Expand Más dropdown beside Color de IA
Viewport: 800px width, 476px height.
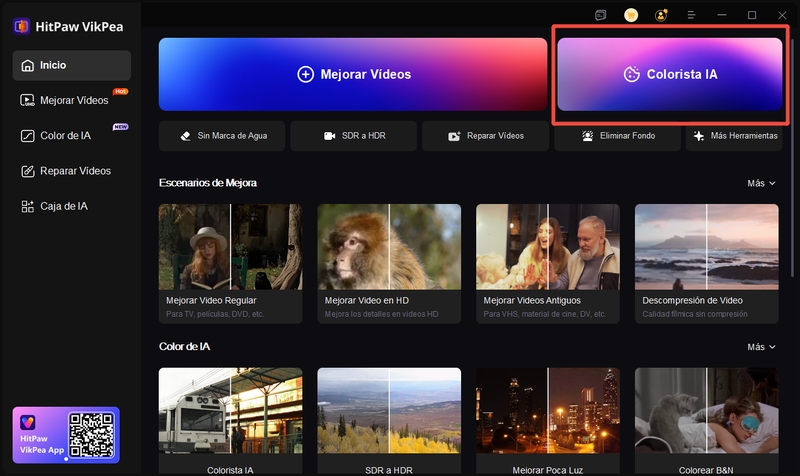pos(760,347)
